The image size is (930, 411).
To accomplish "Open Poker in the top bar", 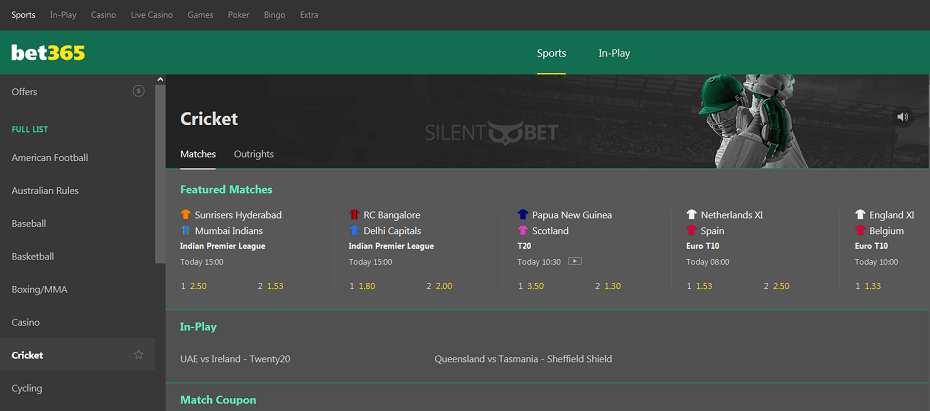I will [x=238, y=15].
